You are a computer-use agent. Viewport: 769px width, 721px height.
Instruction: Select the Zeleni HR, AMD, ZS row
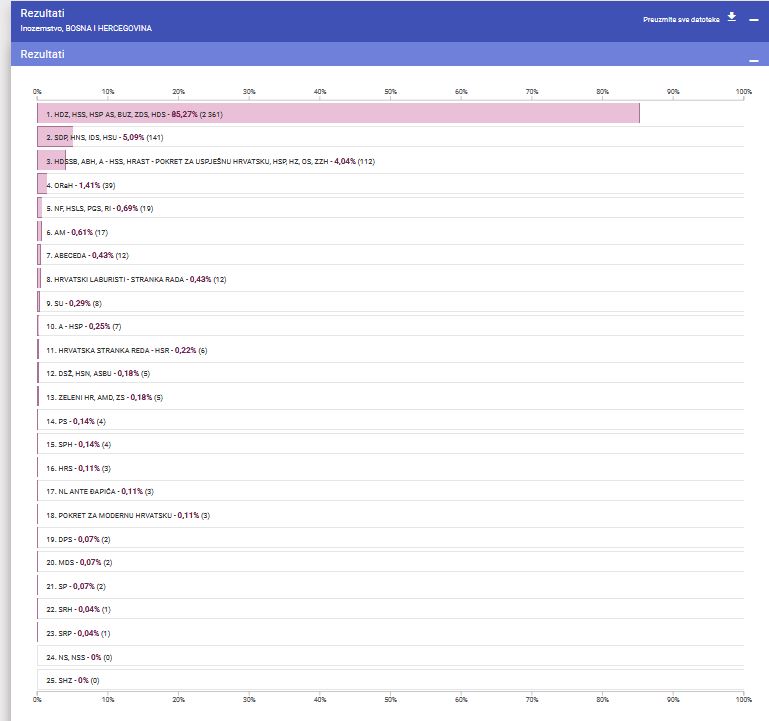pos(103,397)
